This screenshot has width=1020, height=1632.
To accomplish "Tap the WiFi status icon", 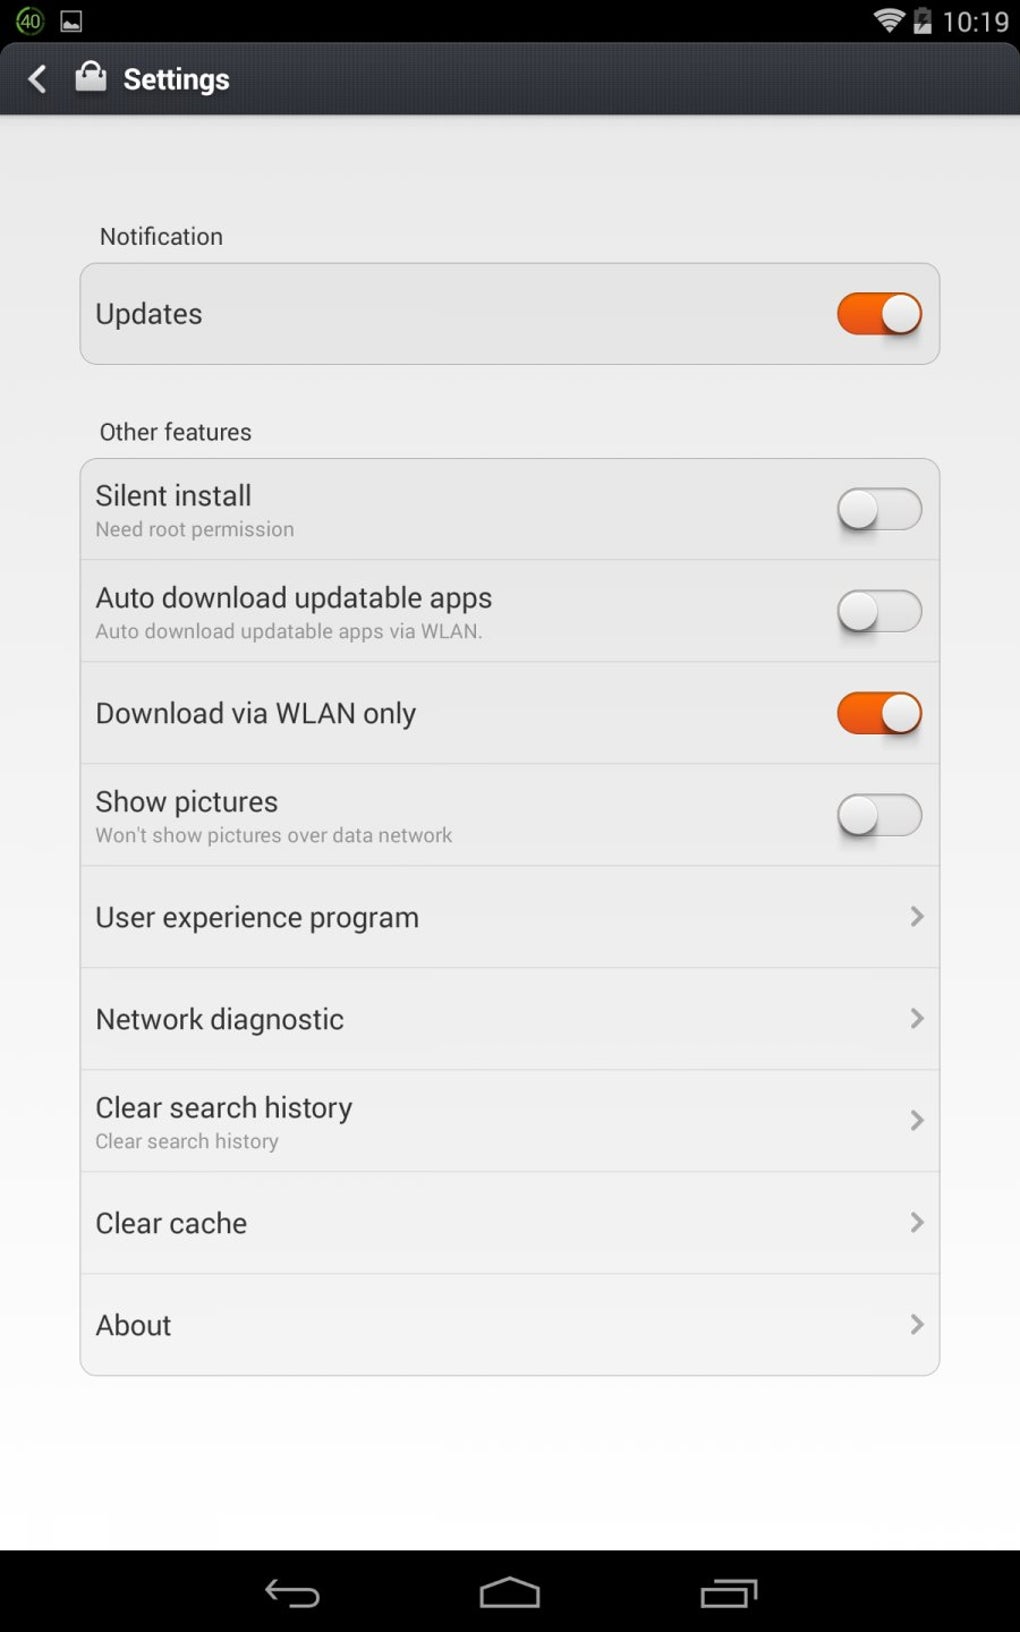I will (888, 21).
